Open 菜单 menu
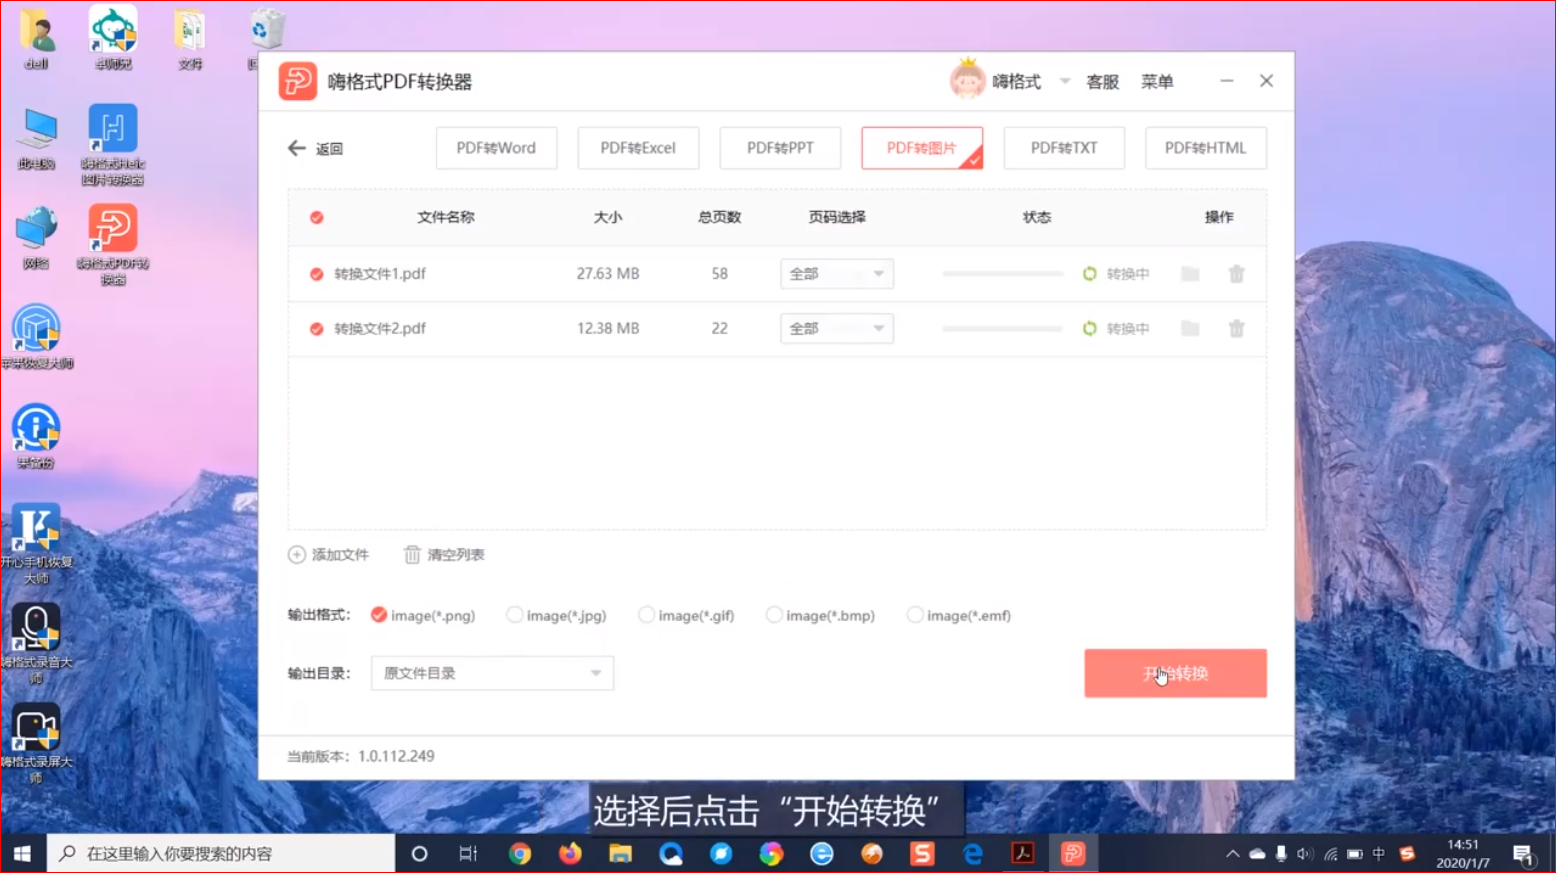This screenshot has height=873, width=1556. coord(1157,82)
